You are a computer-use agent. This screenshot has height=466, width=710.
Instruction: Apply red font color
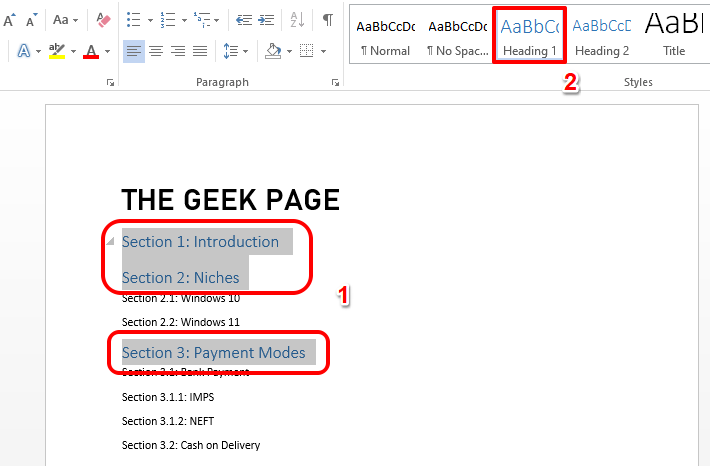point(91,51)
